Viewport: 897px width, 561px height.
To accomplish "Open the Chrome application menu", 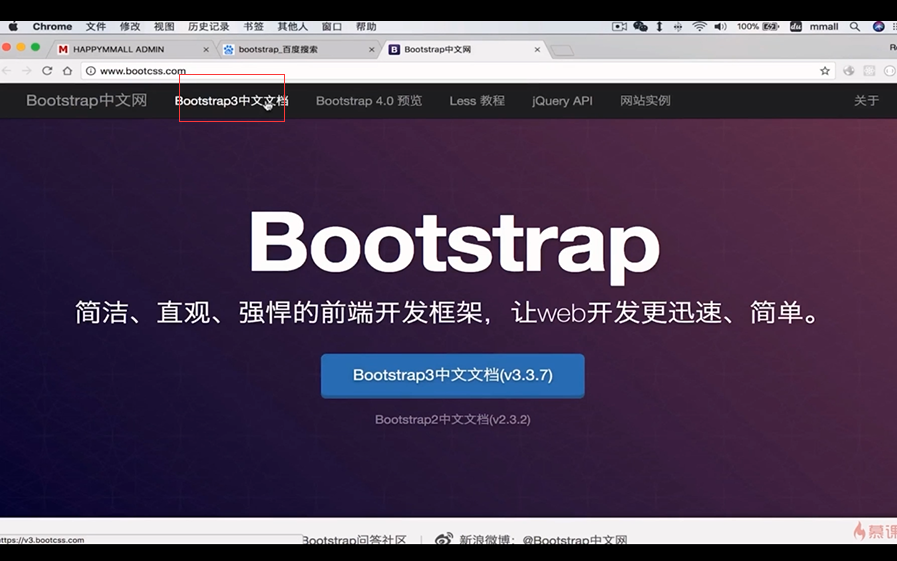I will [x=52, y=26].
